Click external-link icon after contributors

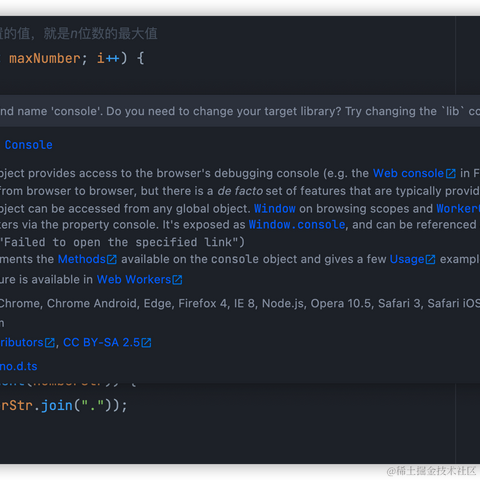[50, 343]
